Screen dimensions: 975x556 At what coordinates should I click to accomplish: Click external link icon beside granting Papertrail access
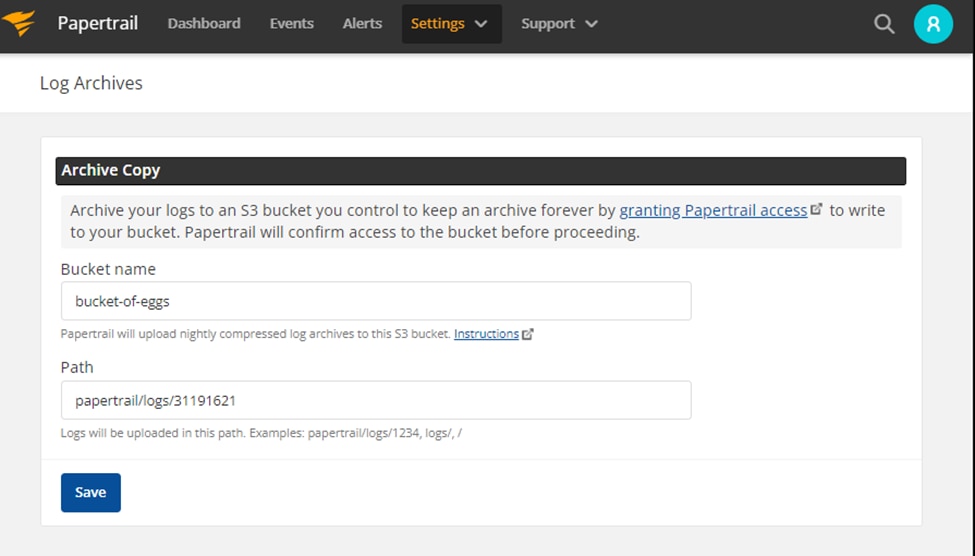point(816,210)
